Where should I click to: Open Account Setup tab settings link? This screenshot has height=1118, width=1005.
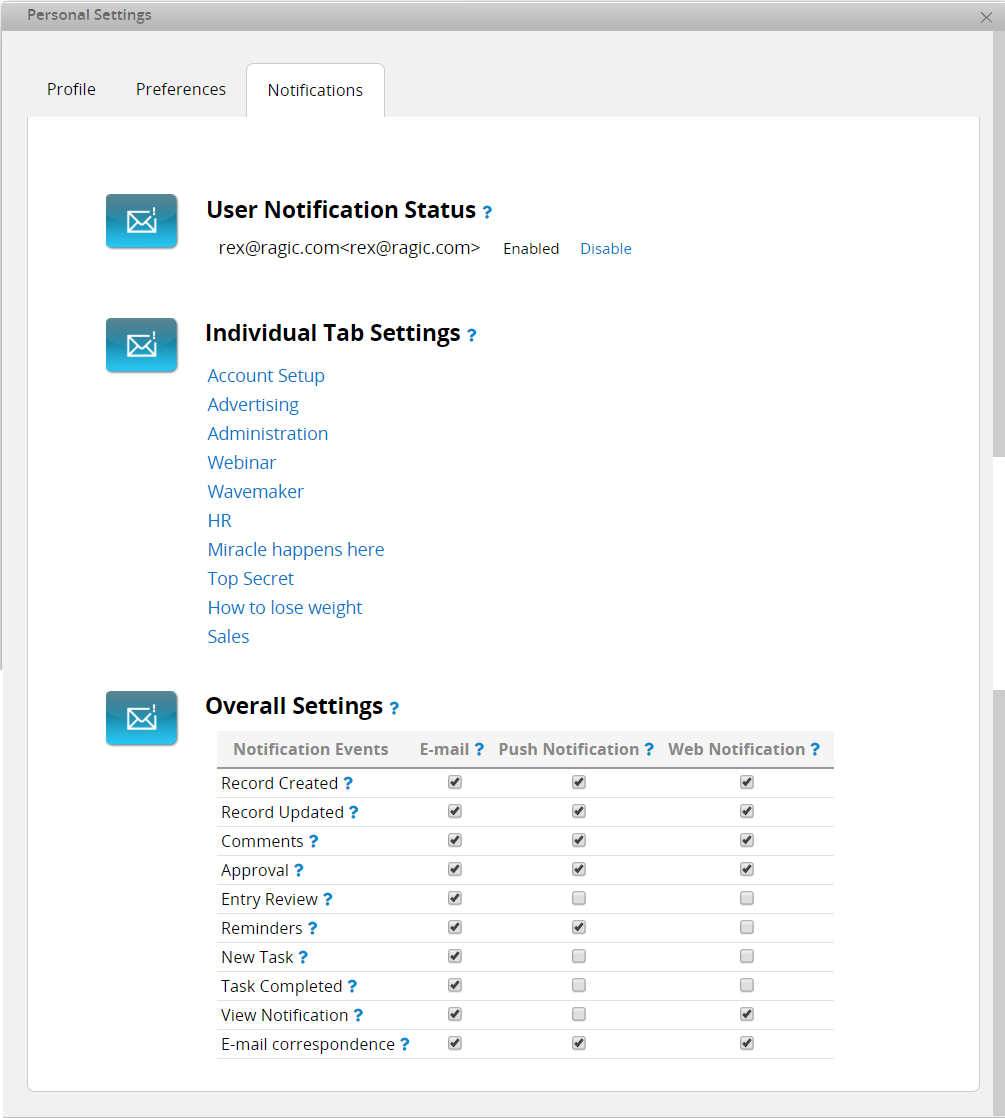tap(266, 376)
